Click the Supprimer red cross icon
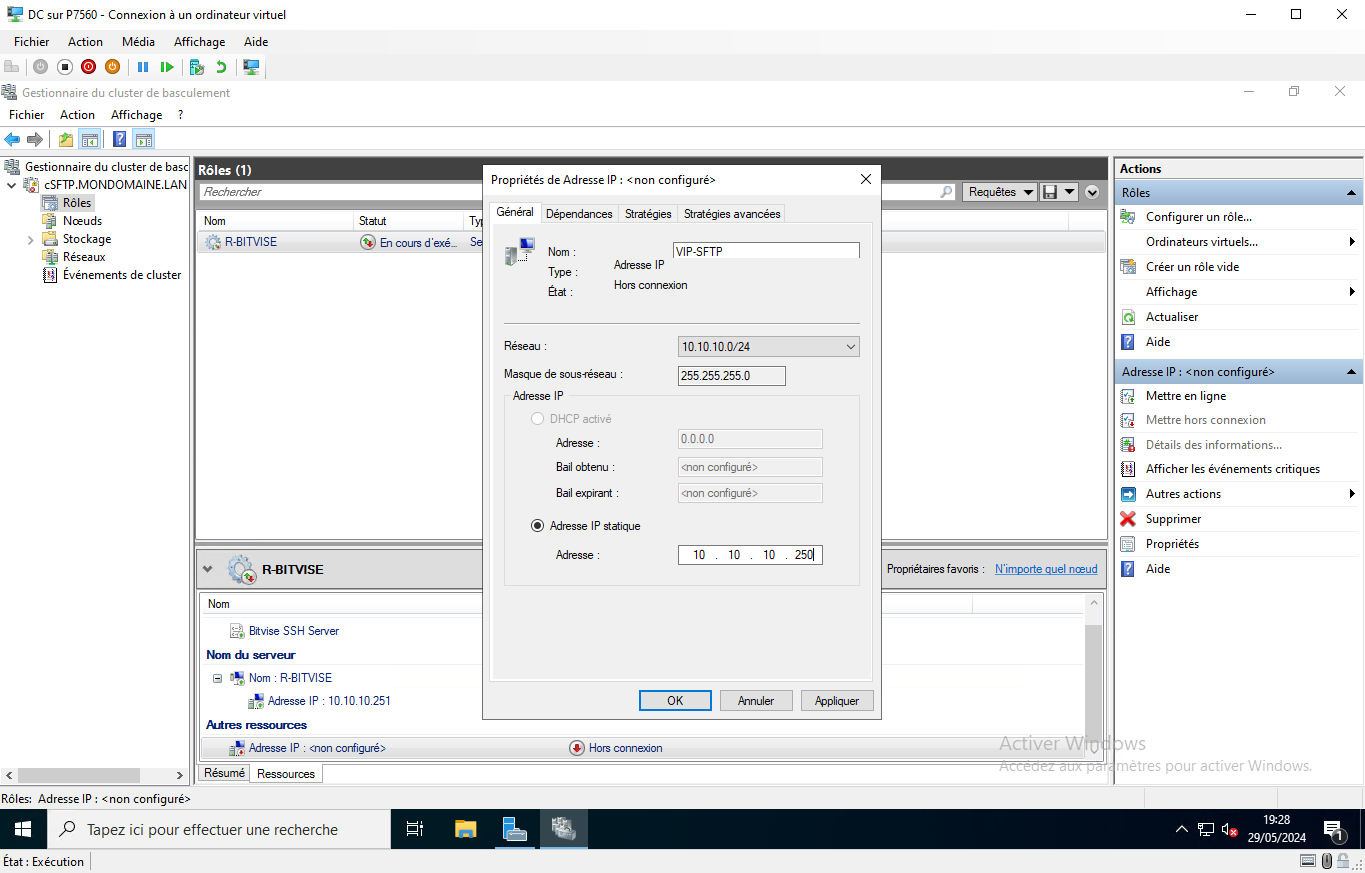 [x=1128, y=519]
